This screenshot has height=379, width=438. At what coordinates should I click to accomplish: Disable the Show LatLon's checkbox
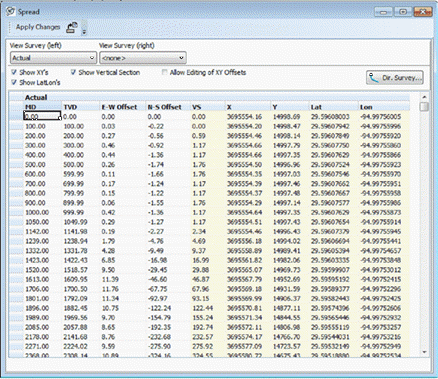pyautogui.click(x=14, y=82)
